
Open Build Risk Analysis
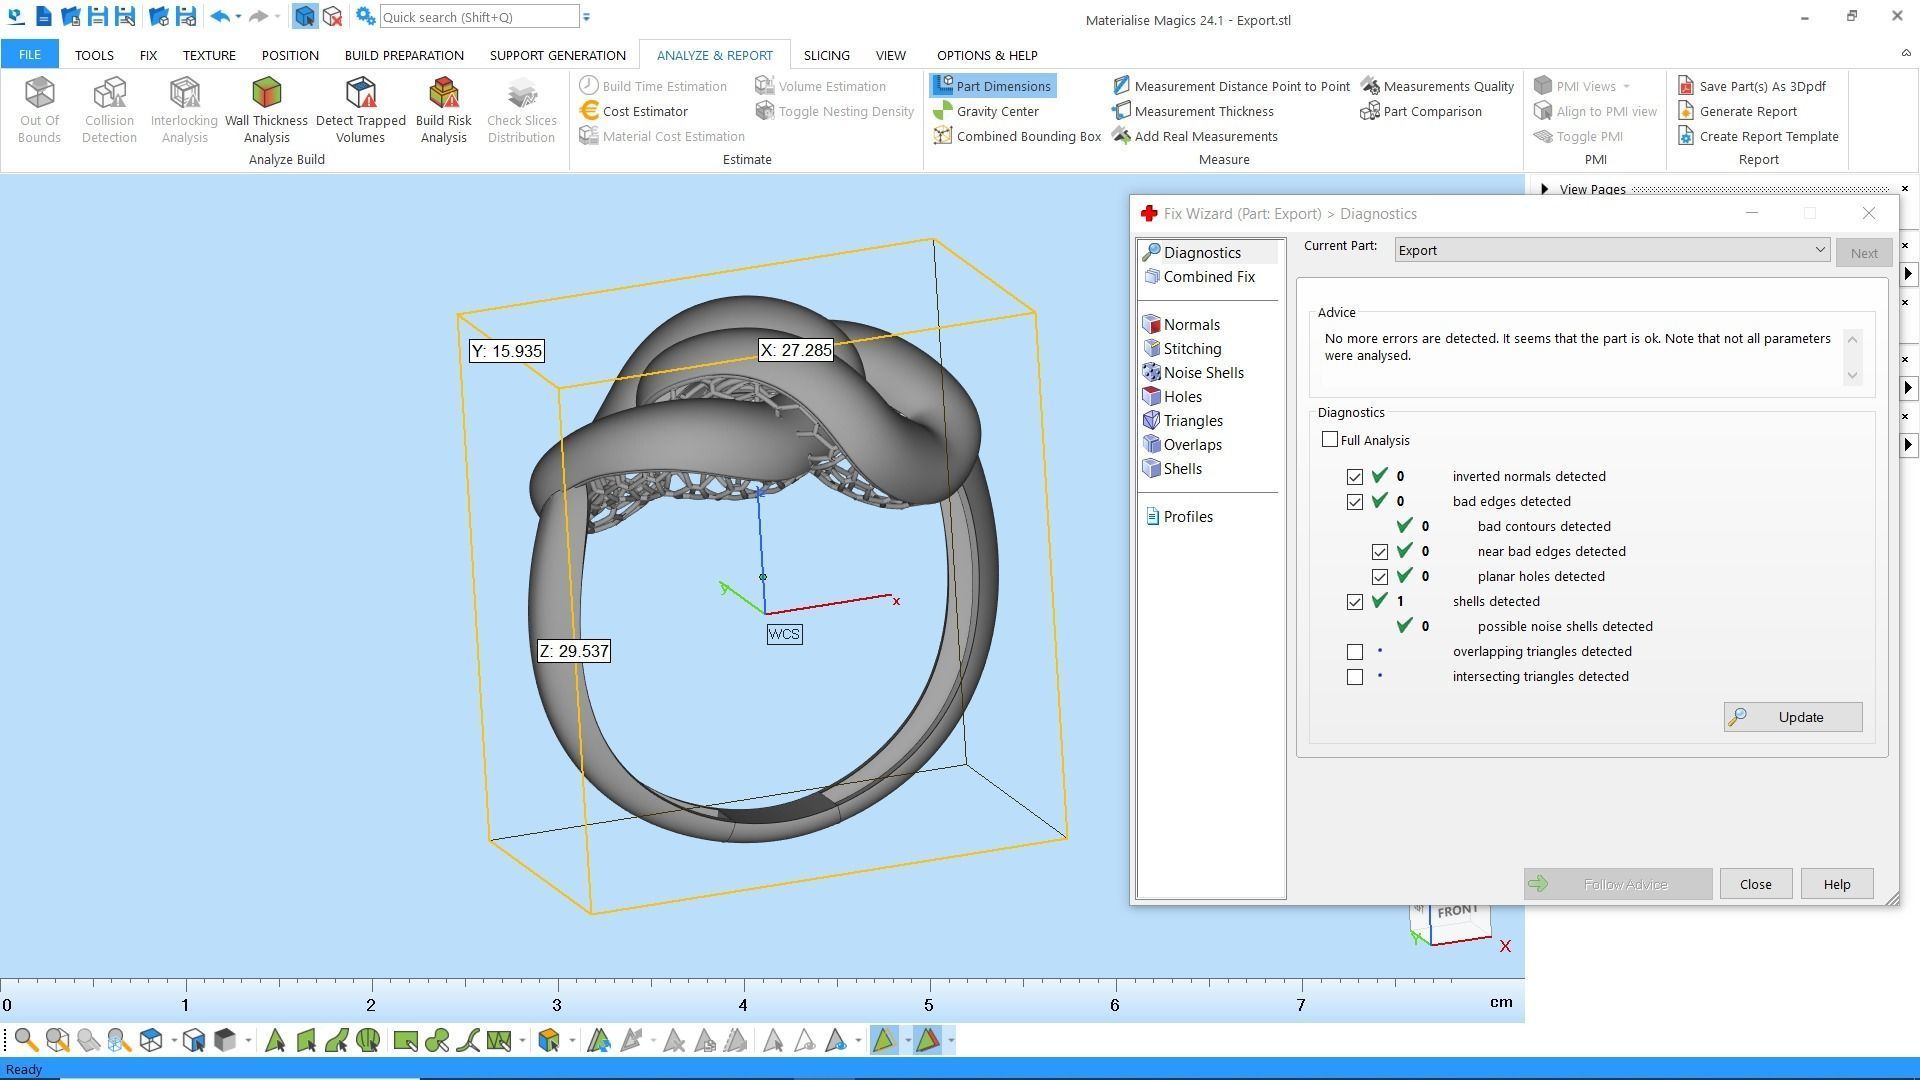pos(443,110)
